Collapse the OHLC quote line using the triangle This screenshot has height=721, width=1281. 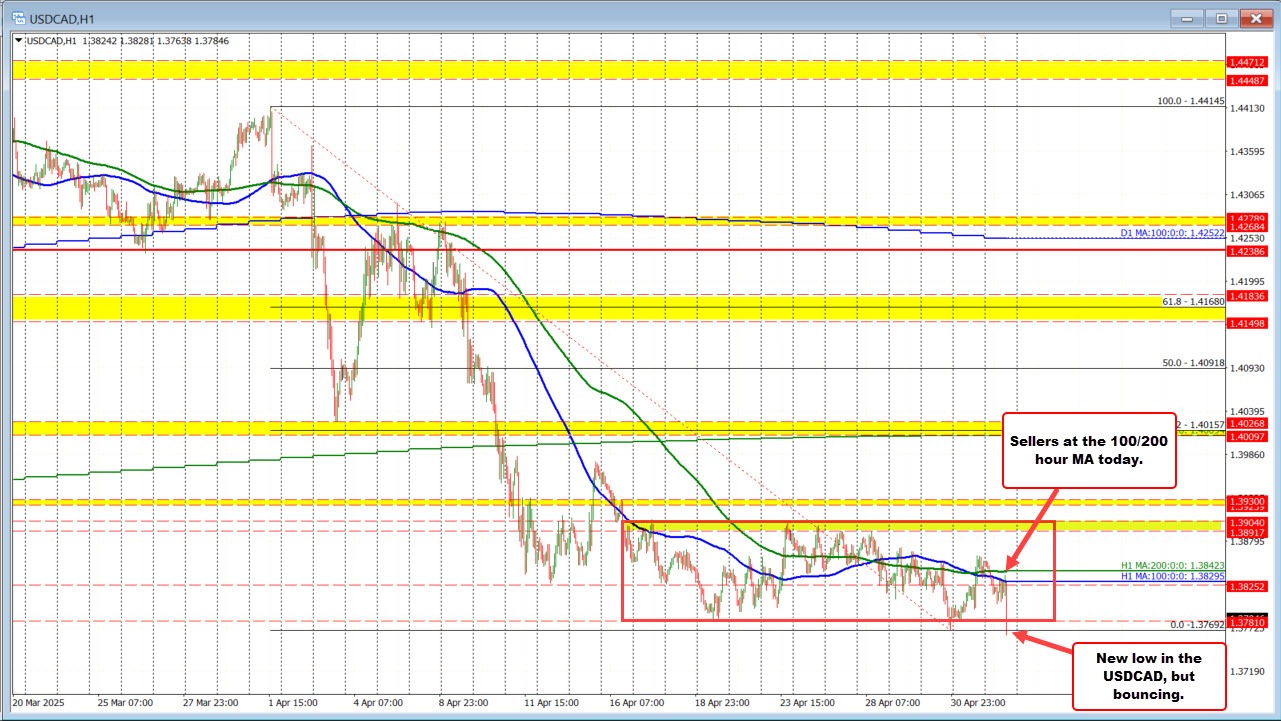(18, 41)
